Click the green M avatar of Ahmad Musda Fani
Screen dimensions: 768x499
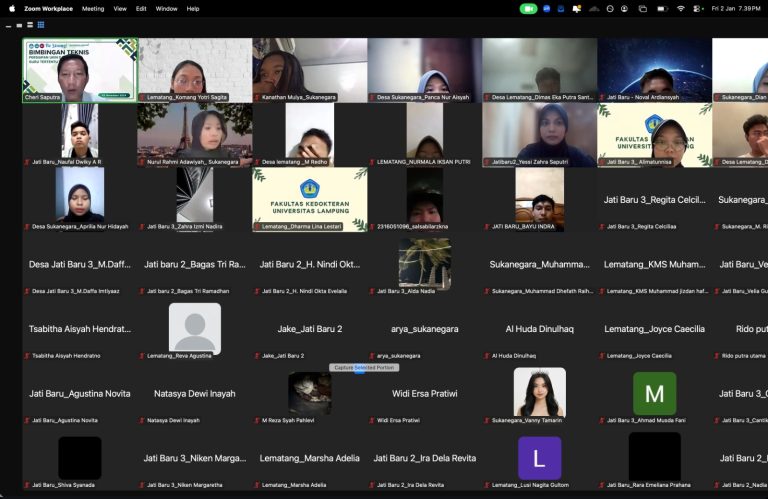pos(654,393)
